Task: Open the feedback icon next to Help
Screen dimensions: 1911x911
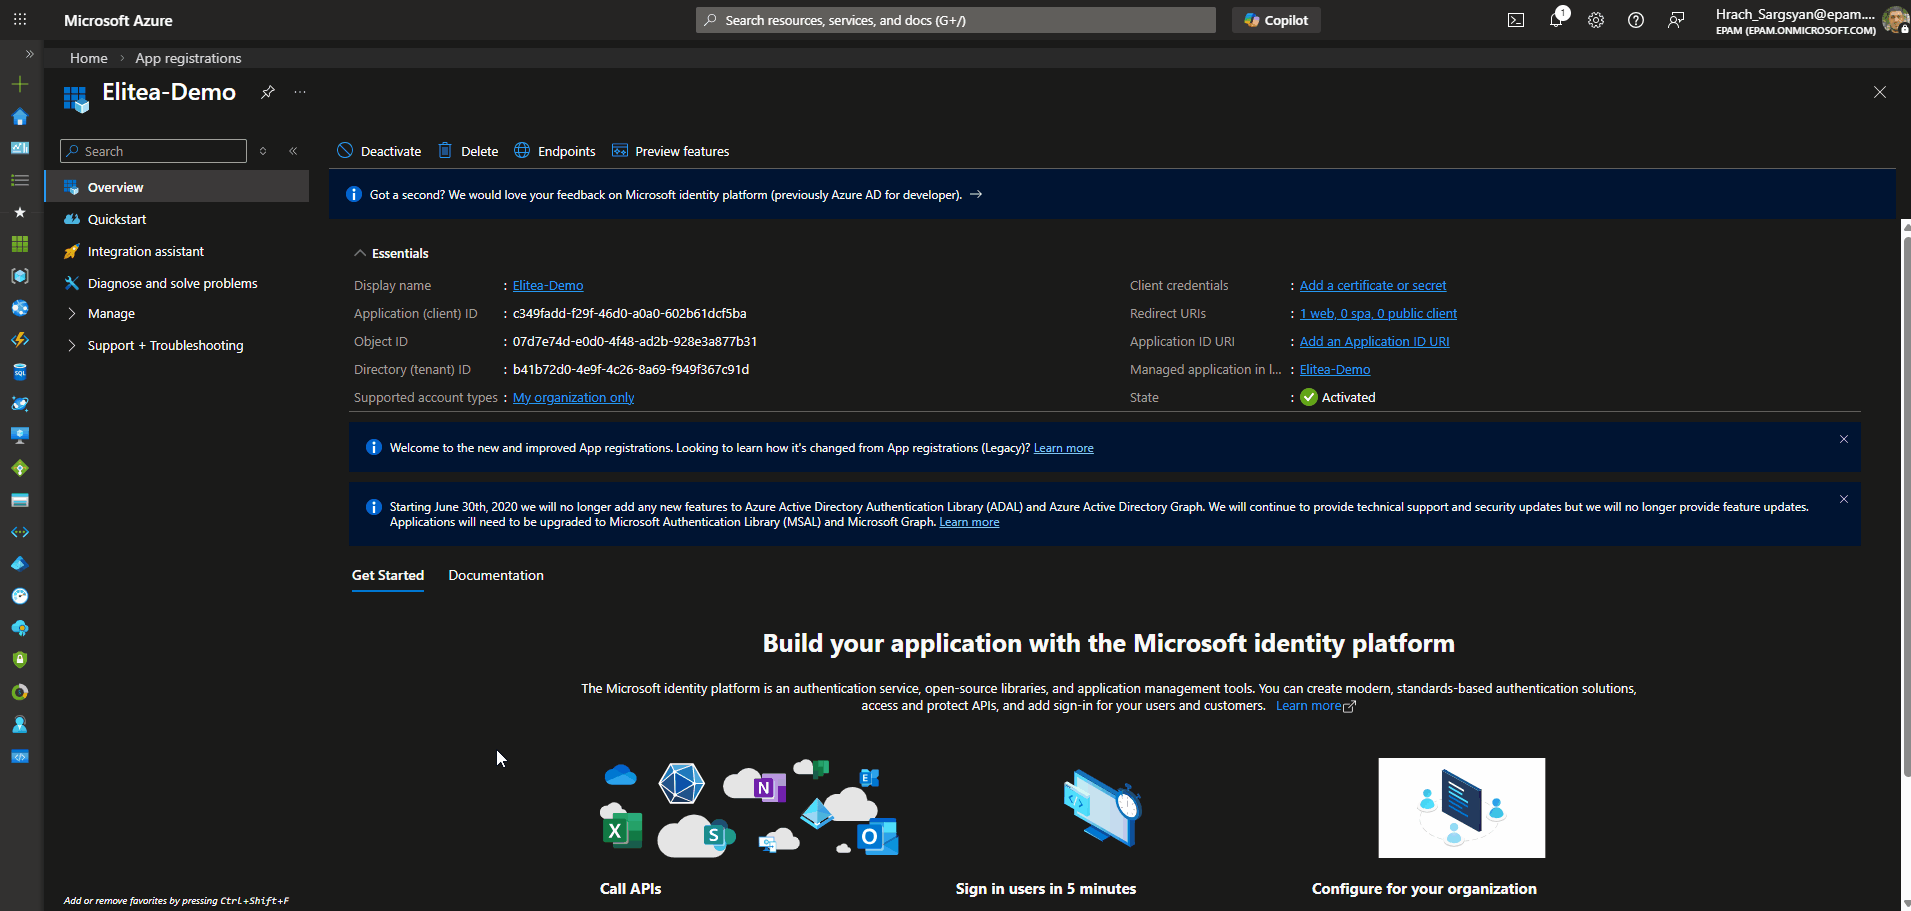Action: coord(1676,20)
